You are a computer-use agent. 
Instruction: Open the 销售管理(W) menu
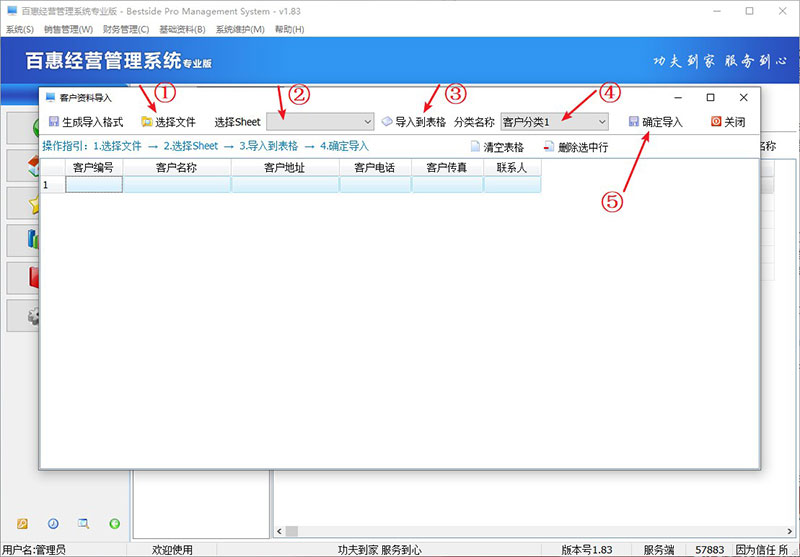(68, 29)
